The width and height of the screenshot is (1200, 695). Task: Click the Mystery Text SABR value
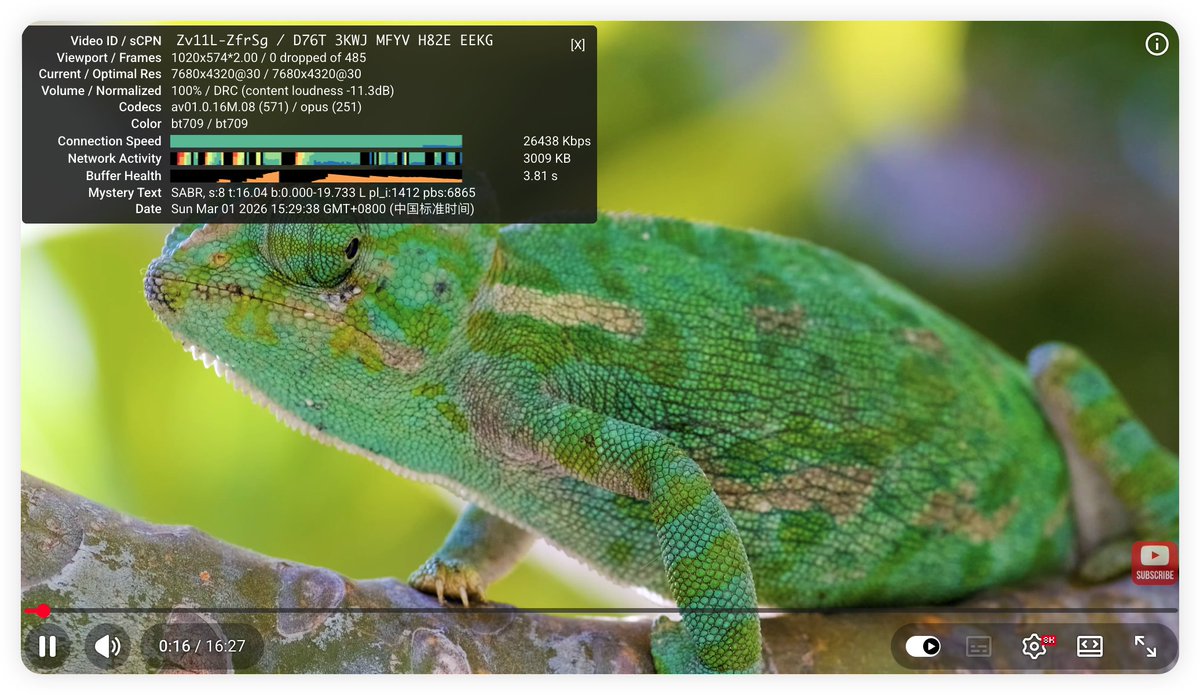click(323, 192)
